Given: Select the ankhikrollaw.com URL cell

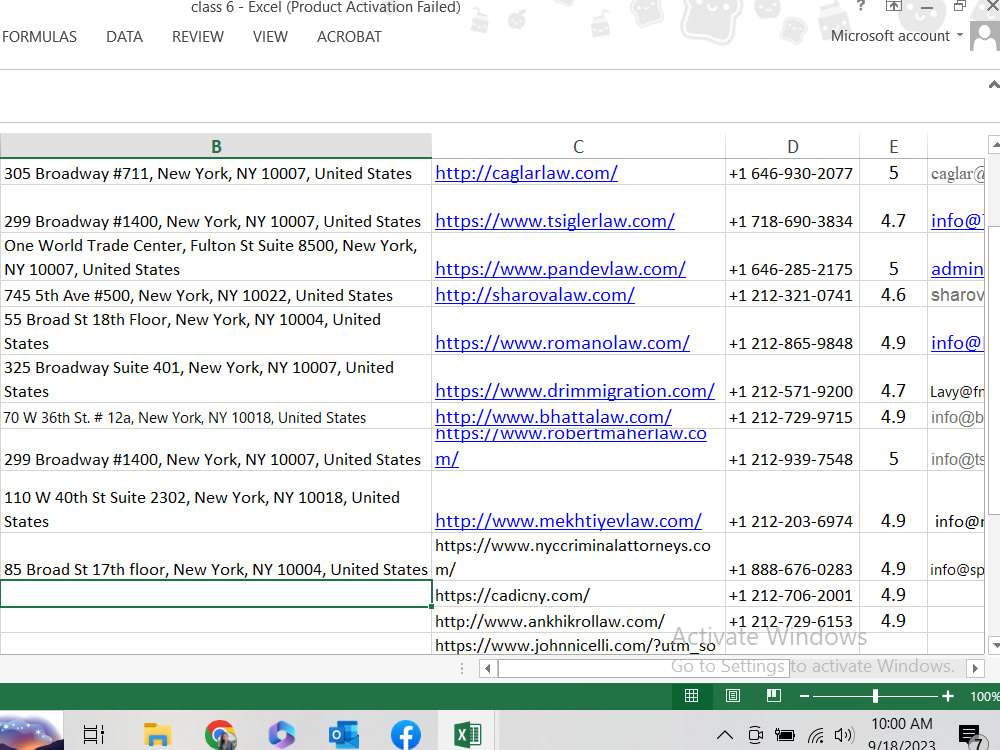Looking at the screenshot, I should [x=578, y=621].
